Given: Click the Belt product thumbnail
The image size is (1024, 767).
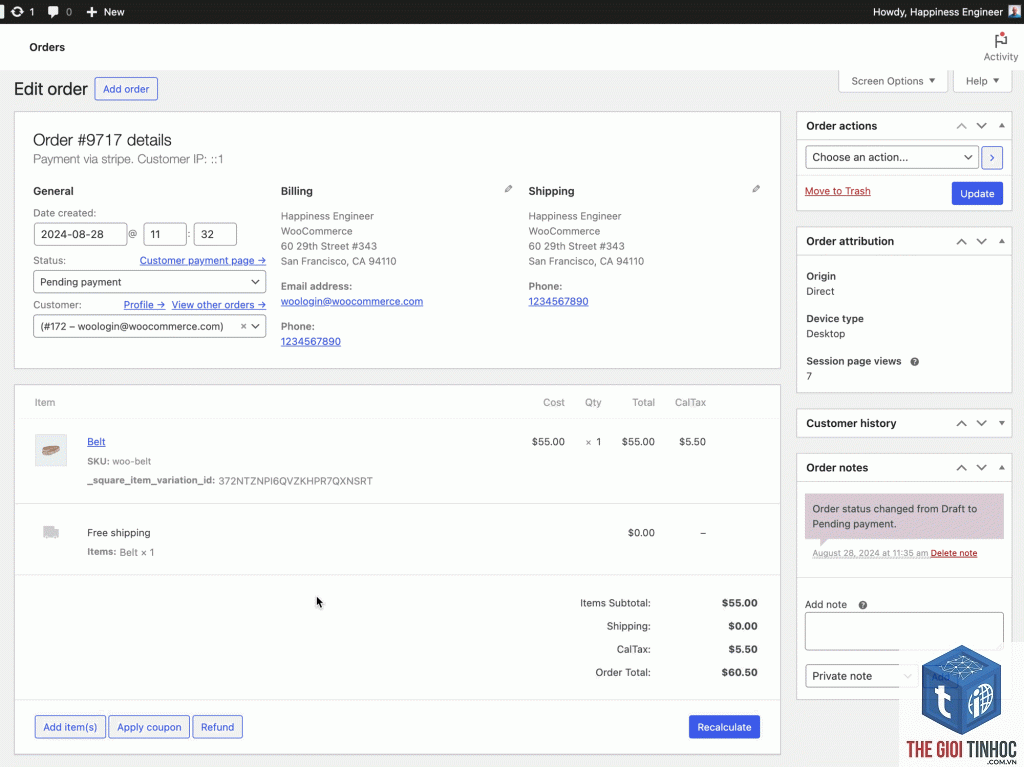Looking at the screenshot, I should click(51, 450).
